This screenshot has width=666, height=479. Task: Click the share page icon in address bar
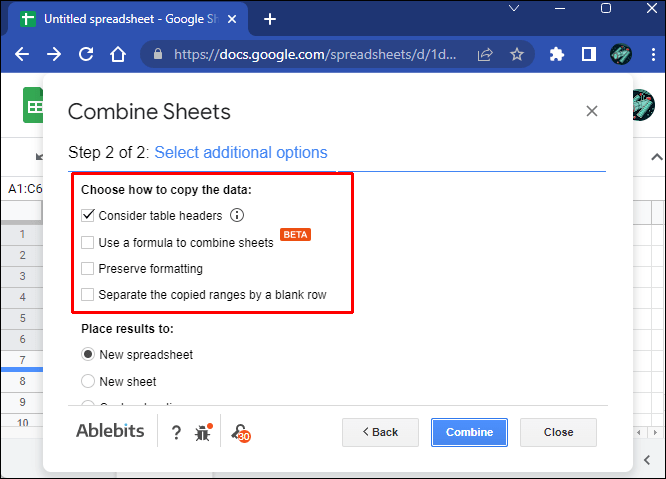(x=485, y=54)
